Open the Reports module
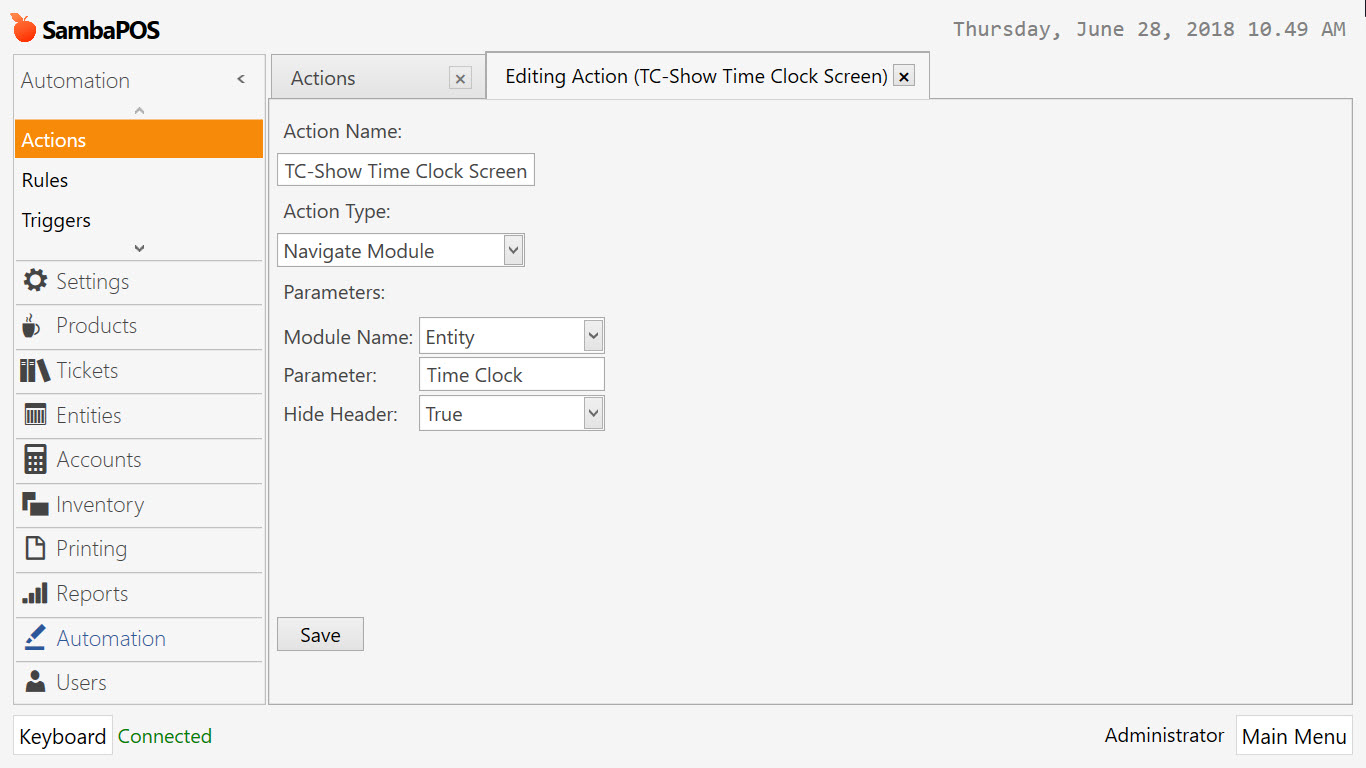1366x768 pixels. coord(87,594)
